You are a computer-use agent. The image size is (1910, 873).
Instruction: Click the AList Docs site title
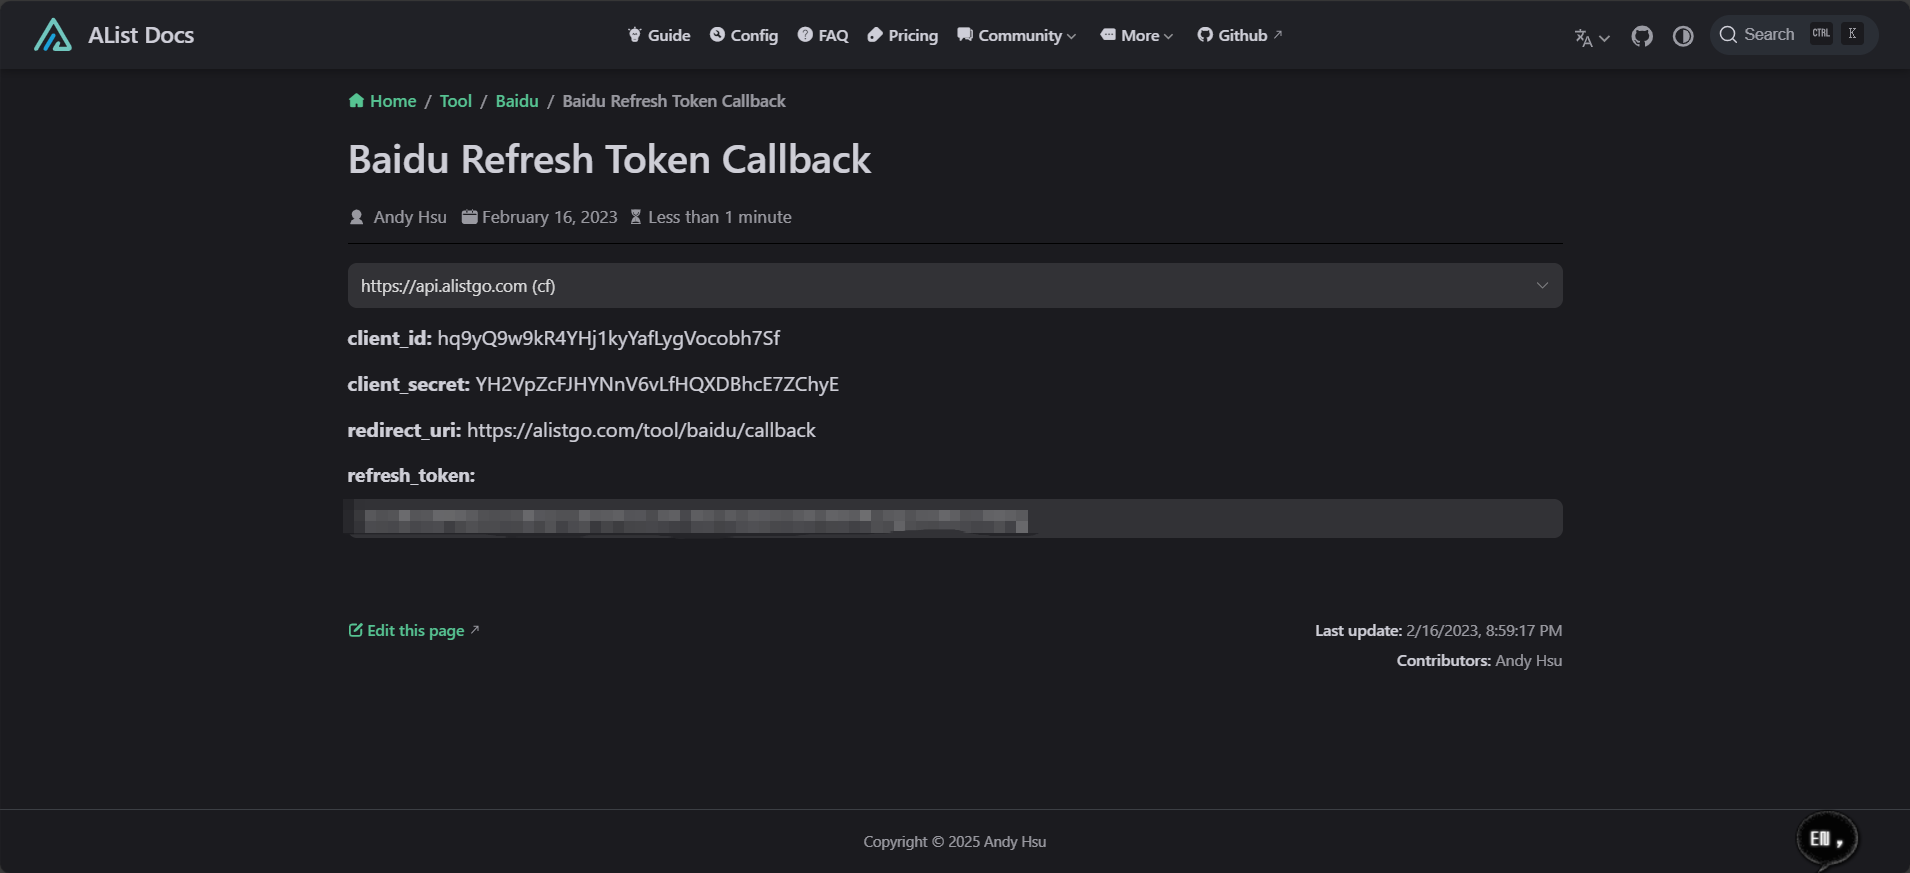point(141,35)
